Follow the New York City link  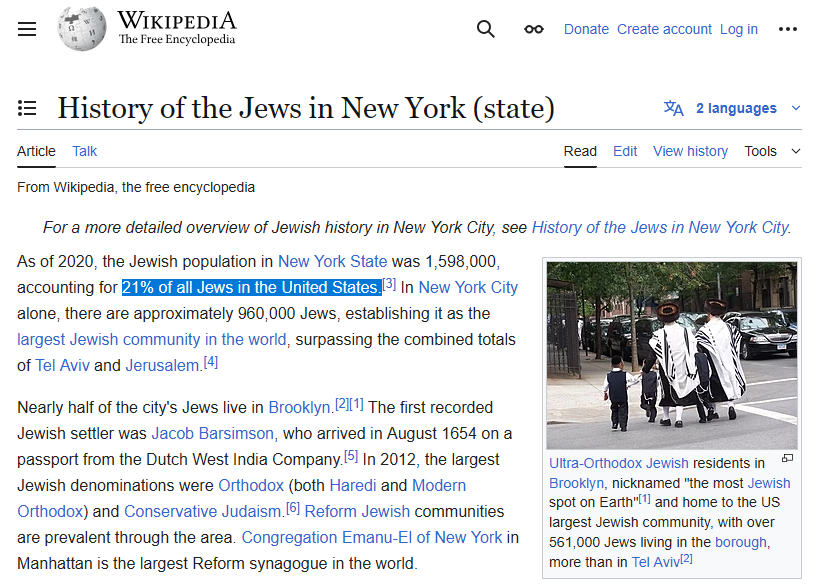point(468,287)
